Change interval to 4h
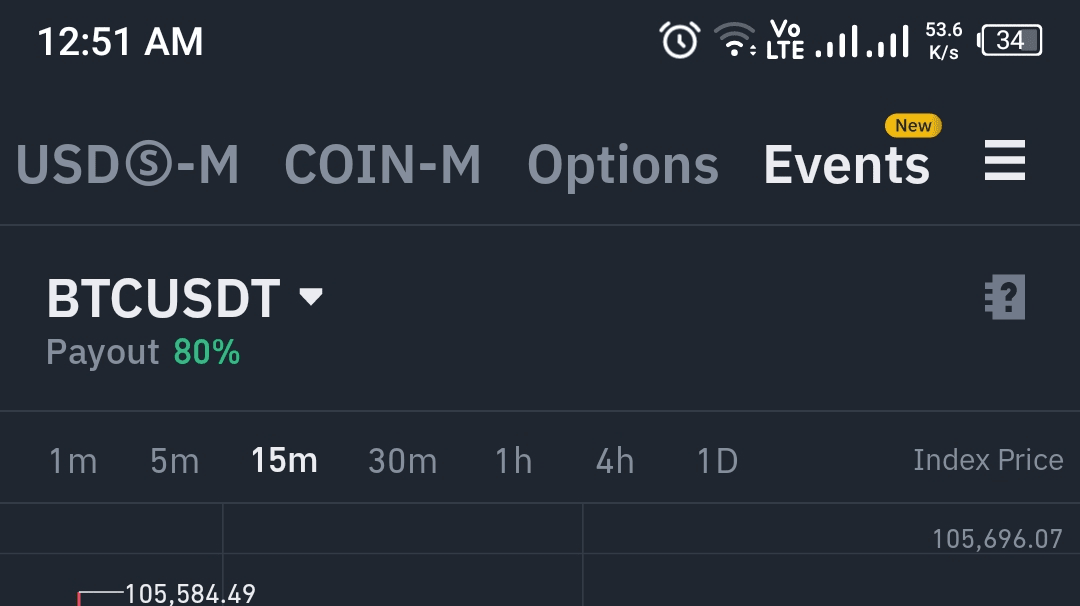1080x606 pixels. click(615, 460)
